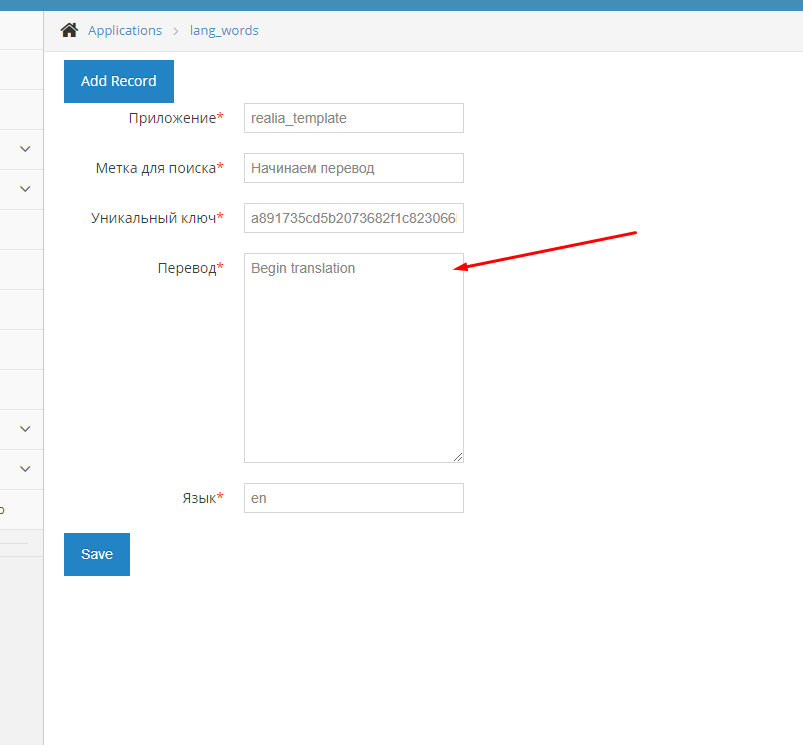803x745 pixels.
Task: Click the Язык label text
Action: pyautogui.click(x=196, y=498)
